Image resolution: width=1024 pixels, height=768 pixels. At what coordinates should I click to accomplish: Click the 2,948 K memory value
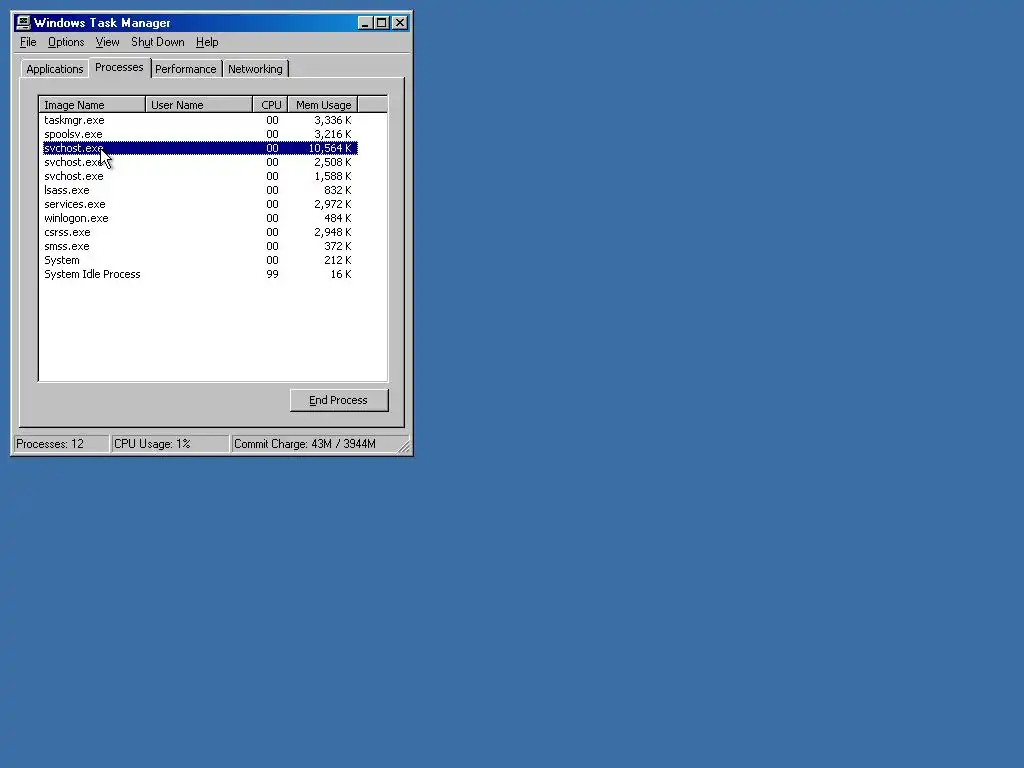pyautogui.click(x=332, y=232)
